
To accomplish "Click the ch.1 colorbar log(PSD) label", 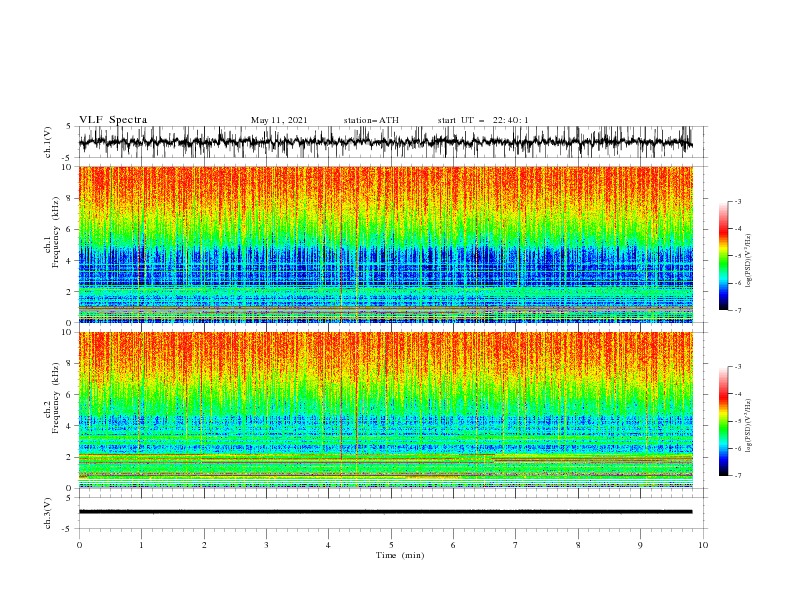I will 749,261.
